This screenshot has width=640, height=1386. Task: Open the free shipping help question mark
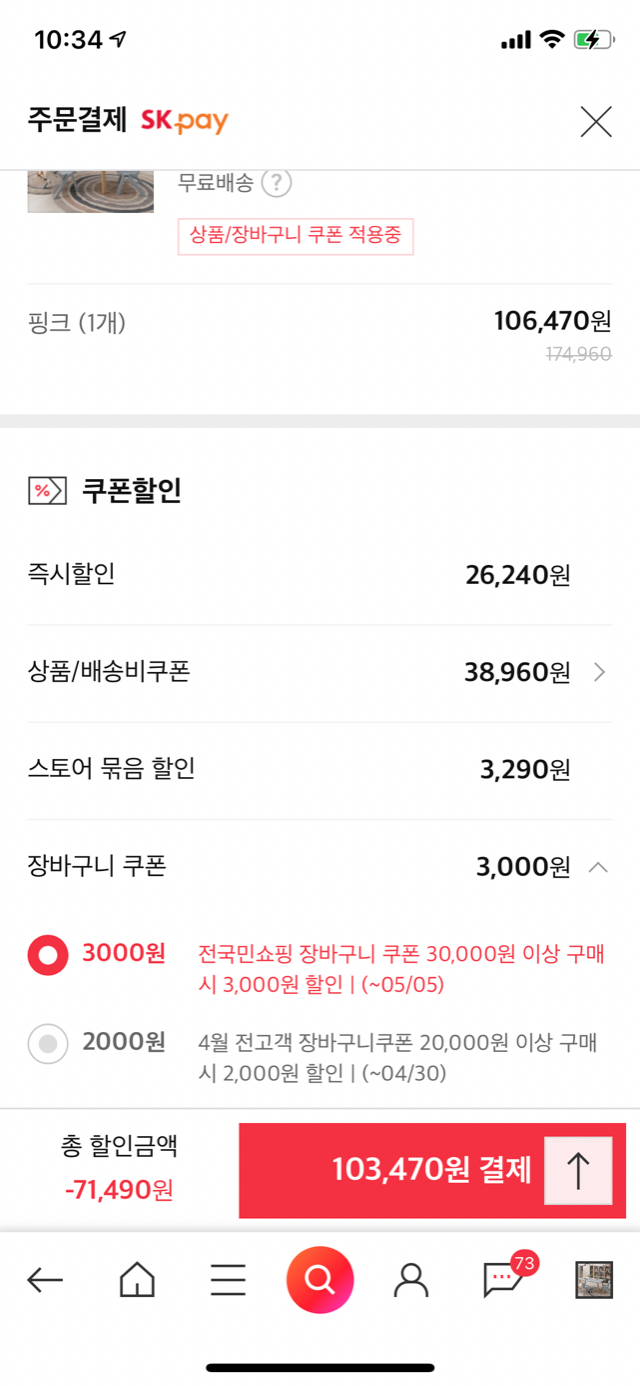277,184
